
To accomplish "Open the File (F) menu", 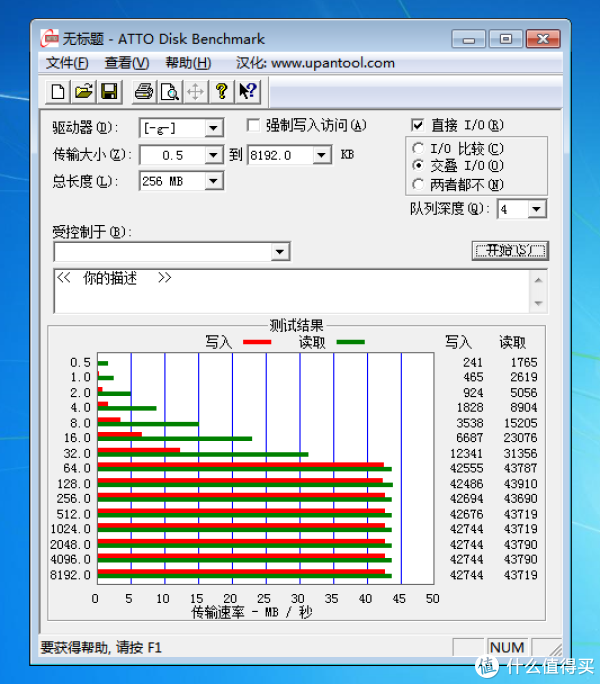I will 67,63.
